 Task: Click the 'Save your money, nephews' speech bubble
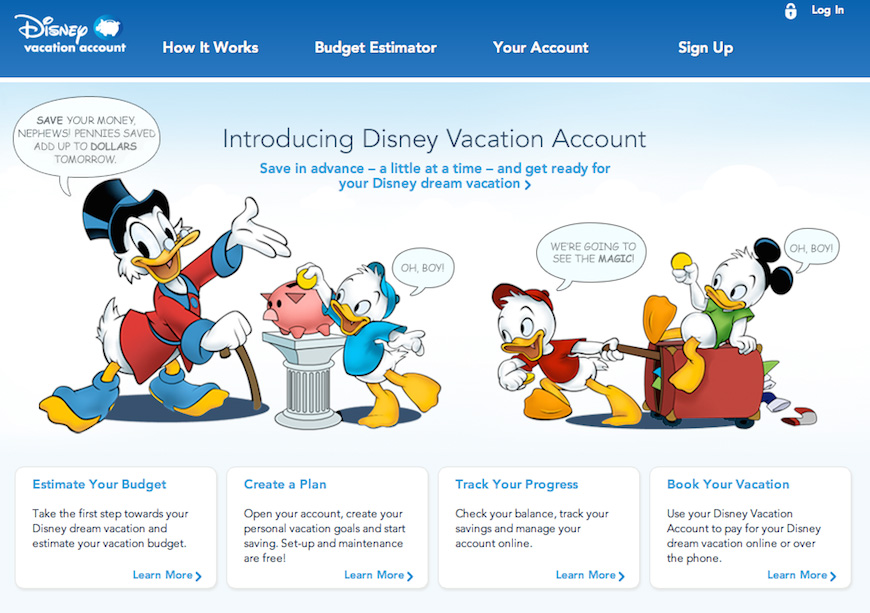[85, 140]
